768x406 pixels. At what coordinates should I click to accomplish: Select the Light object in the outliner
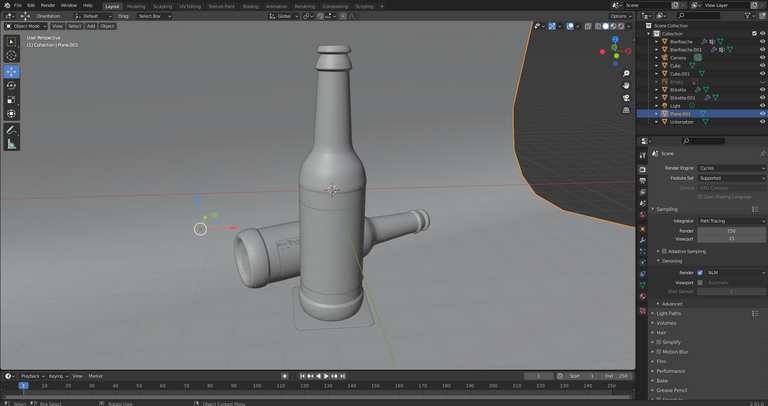tap(673, 105)
